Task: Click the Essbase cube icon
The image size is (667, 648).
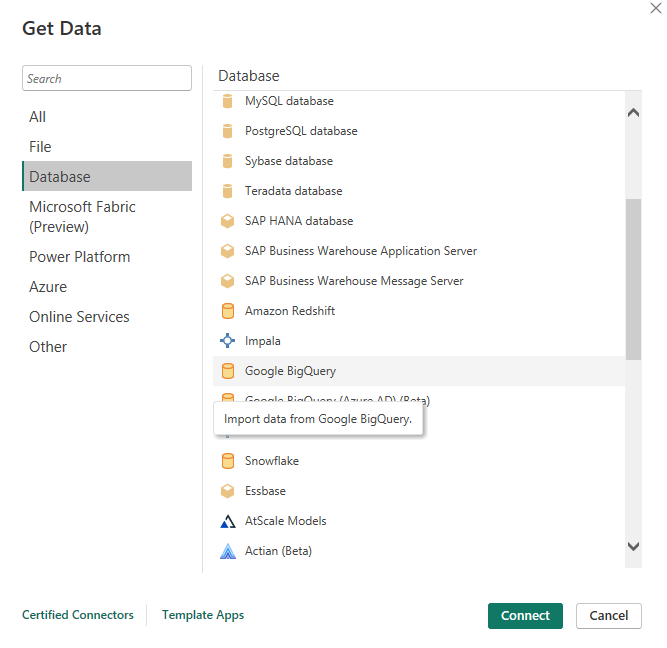Action: click(228, 491)
